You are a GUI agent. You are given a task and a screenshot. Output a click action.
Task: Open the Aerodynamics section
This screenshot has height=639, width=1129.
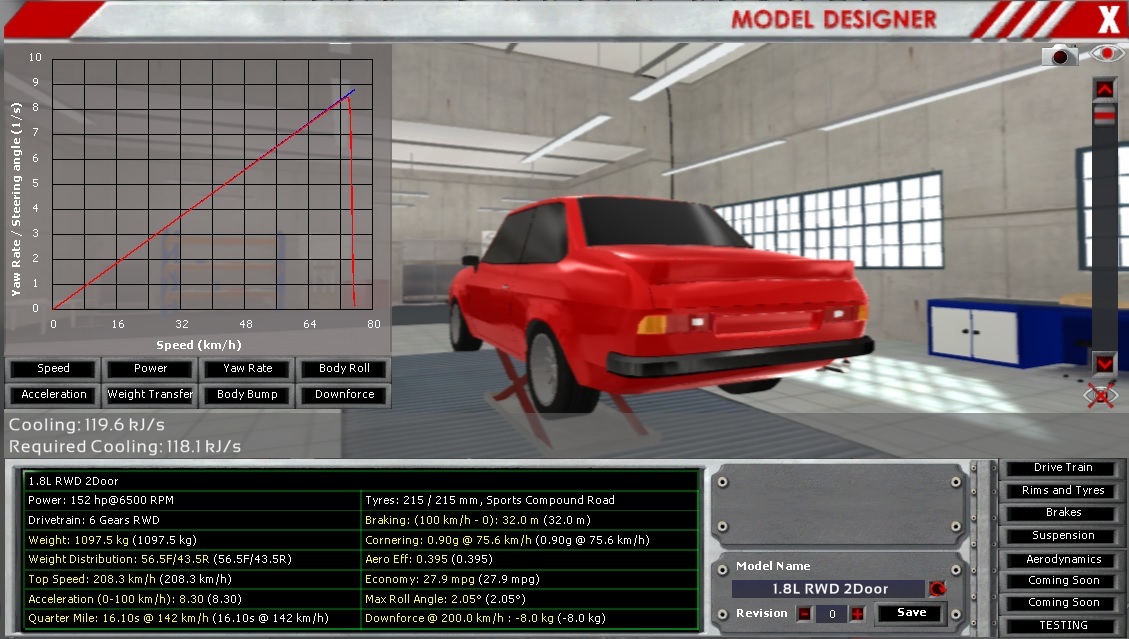[x=1063, y=559]
